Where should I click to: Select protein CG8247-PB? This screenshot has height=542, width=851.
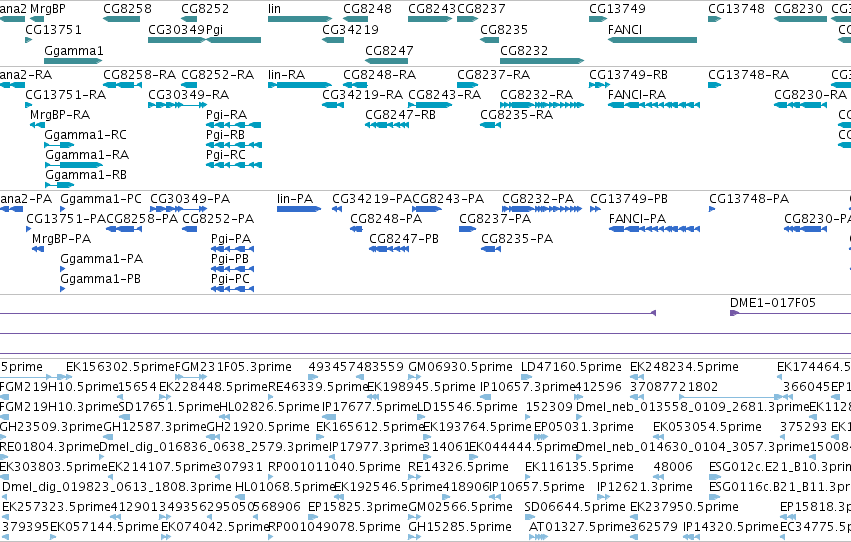tap(389, 250)
